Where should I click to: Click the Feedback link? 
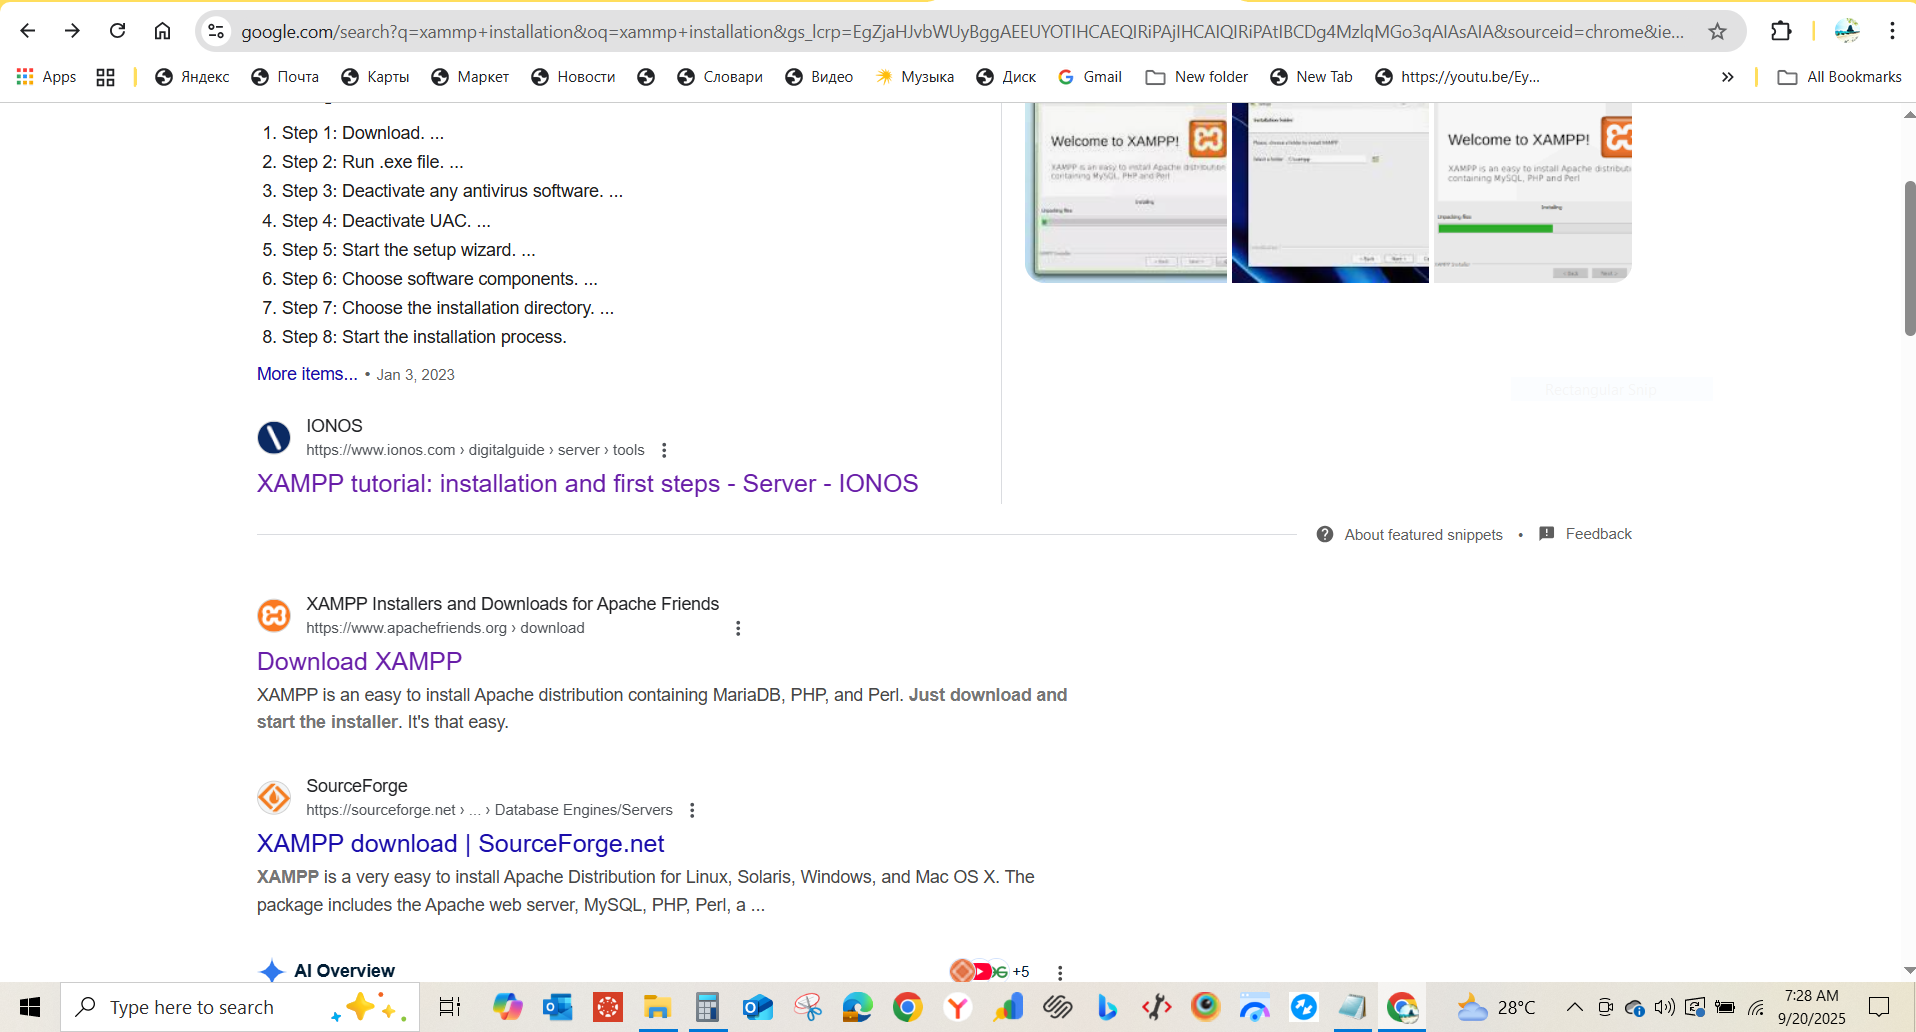(x=1597, y=533)
